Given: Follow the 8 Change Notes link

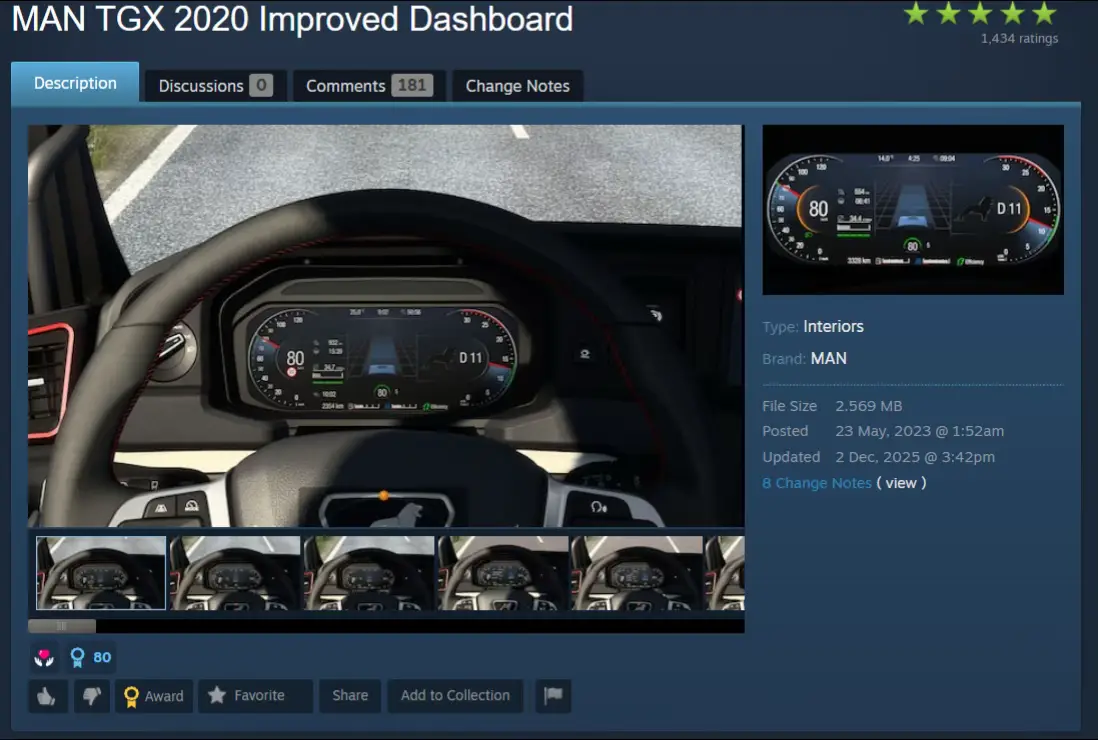Looking at the screenshot, I should point(816,483).
